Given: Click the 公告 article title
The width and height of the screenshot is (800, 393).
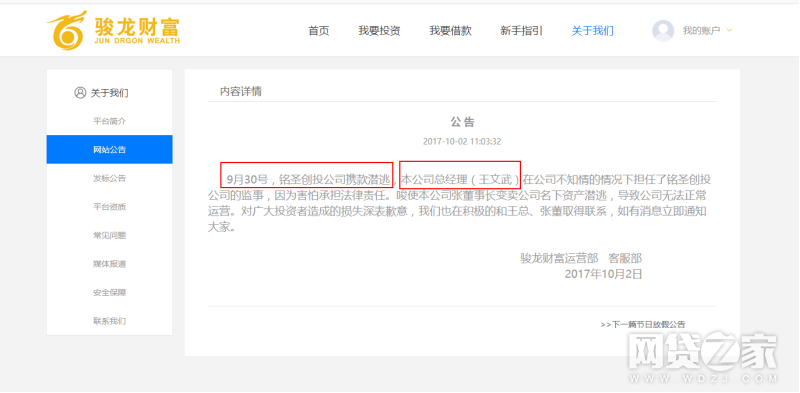Looking at the screenshot, I should [x=462, y=121].
